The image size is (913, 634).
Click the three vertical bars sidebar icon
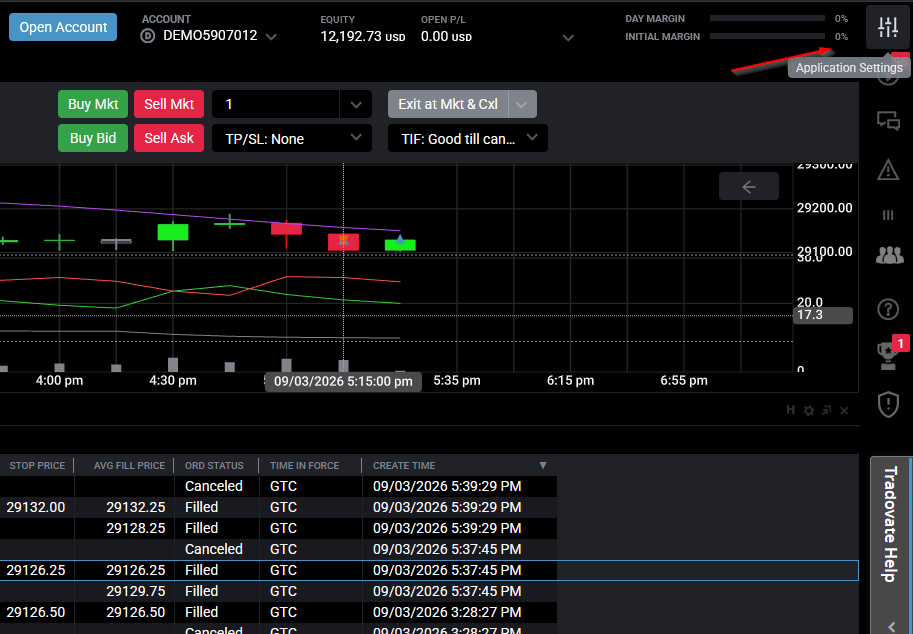coord(888,215)
